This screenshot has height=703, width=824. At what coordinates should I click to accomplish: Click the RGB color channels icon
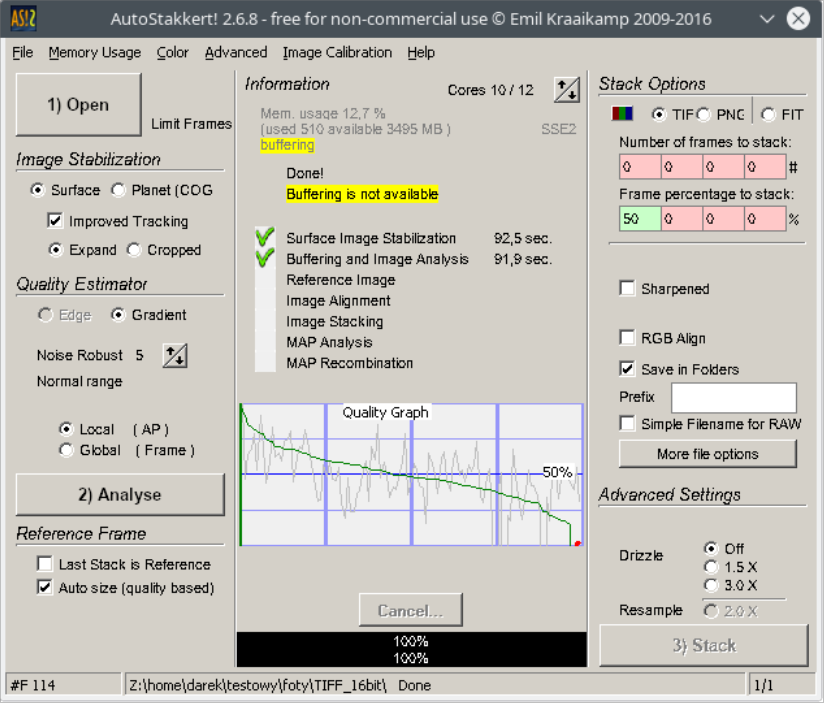point(622,114)
